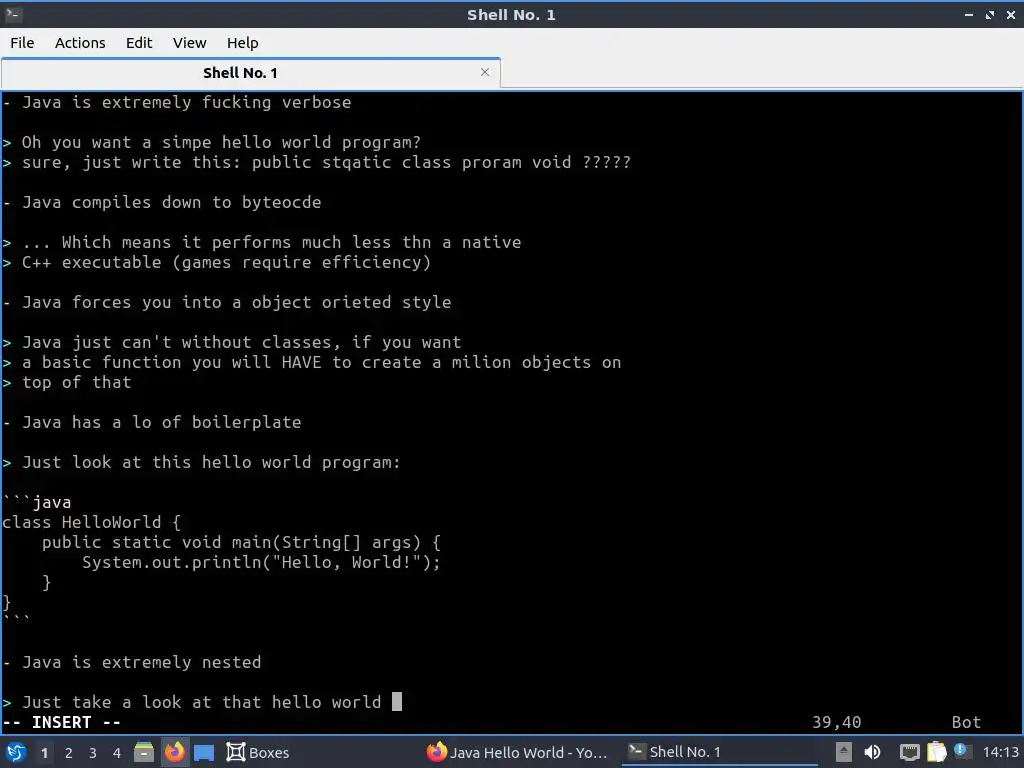Click the terminal icon in title bar

(14, 14)
